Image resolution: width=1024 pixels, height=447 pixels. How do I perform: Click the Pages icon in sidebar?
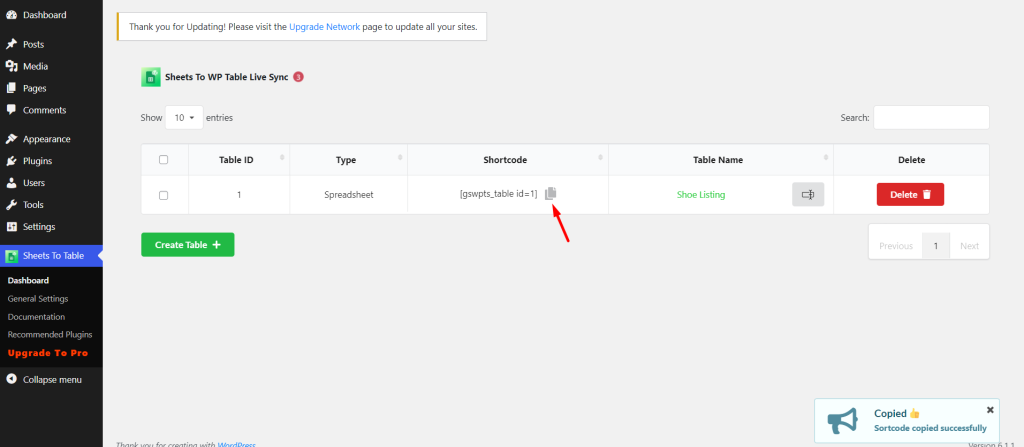click(x=11, y=88)
